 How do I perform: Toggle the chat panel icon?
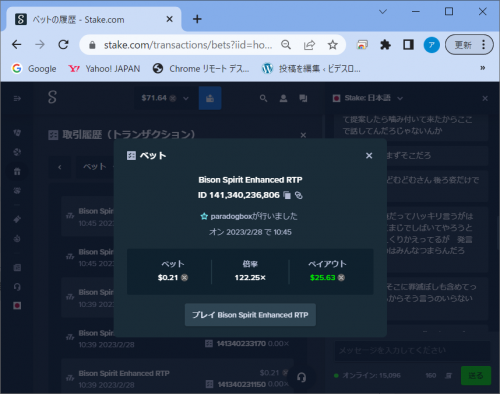[303, 98]
